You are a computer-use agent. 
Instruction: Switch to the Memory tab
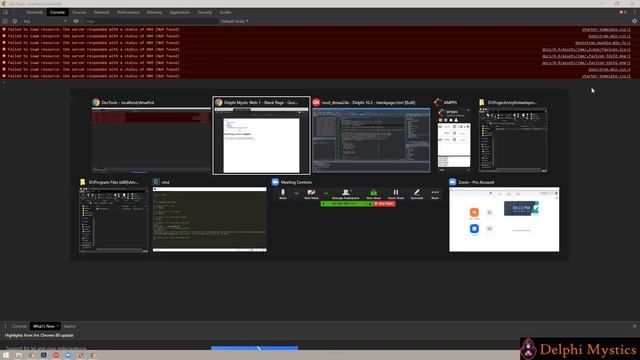(x=154, y=12)
